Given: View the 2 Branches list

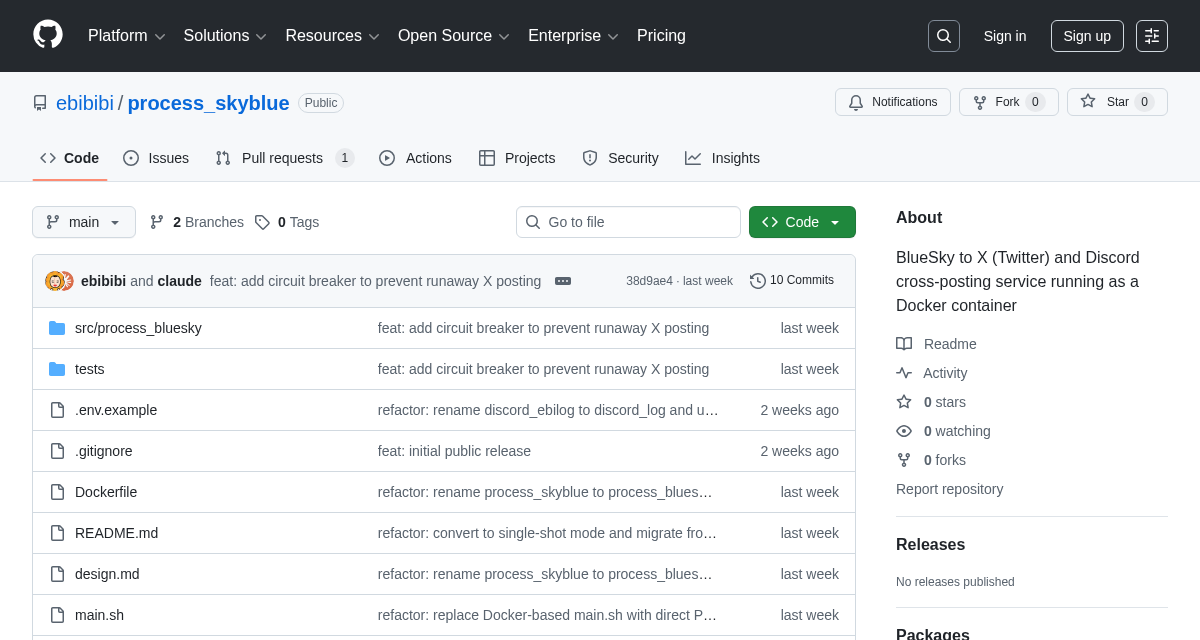Looking at the screenshot, I should point(197,222).
